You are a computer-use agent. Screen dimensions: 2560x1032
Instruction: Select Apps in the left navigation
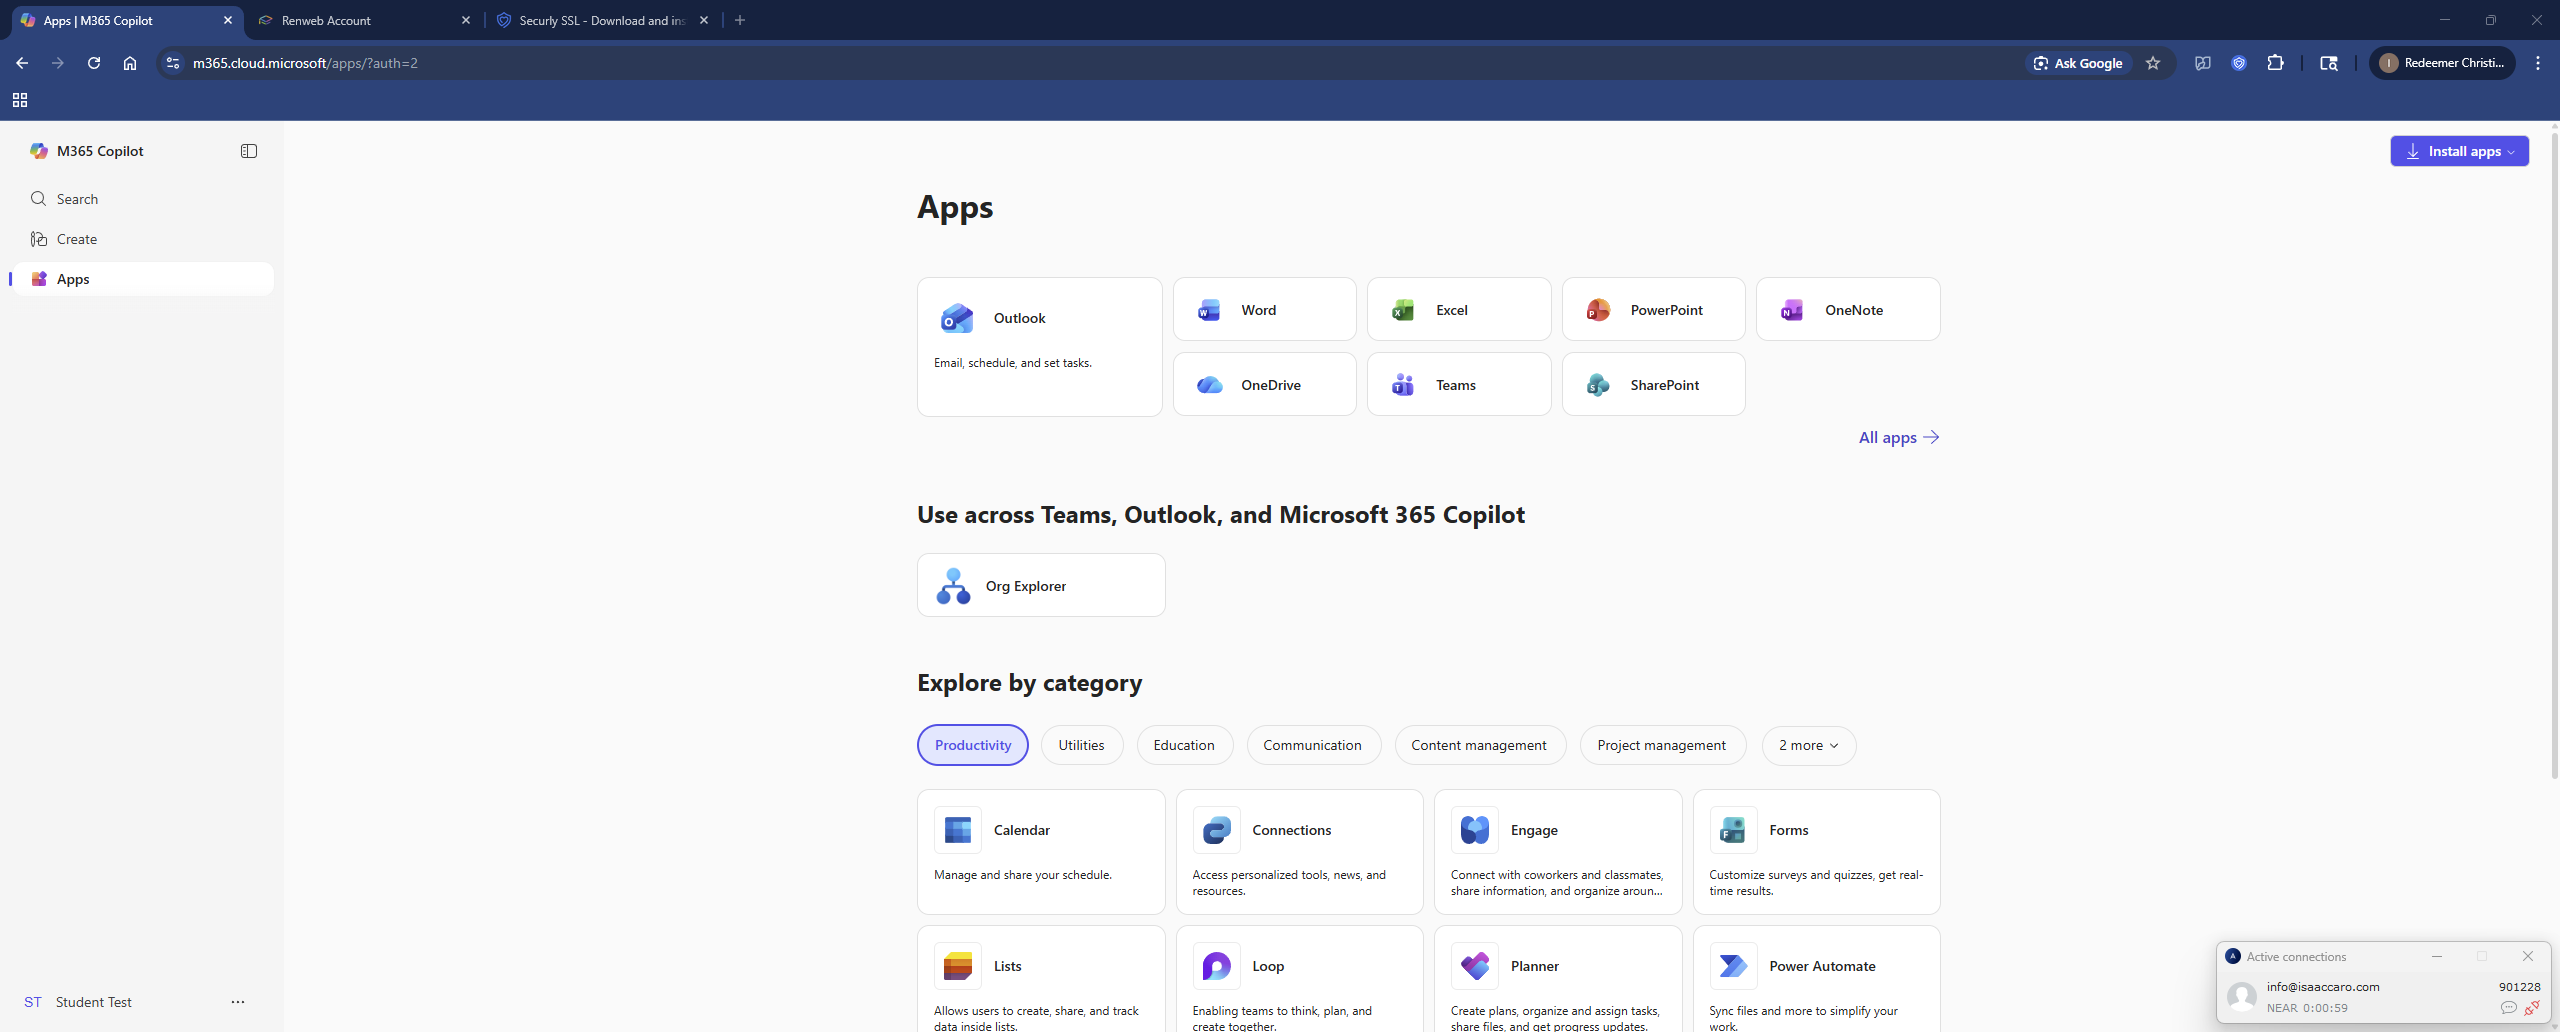pos(142,279)
